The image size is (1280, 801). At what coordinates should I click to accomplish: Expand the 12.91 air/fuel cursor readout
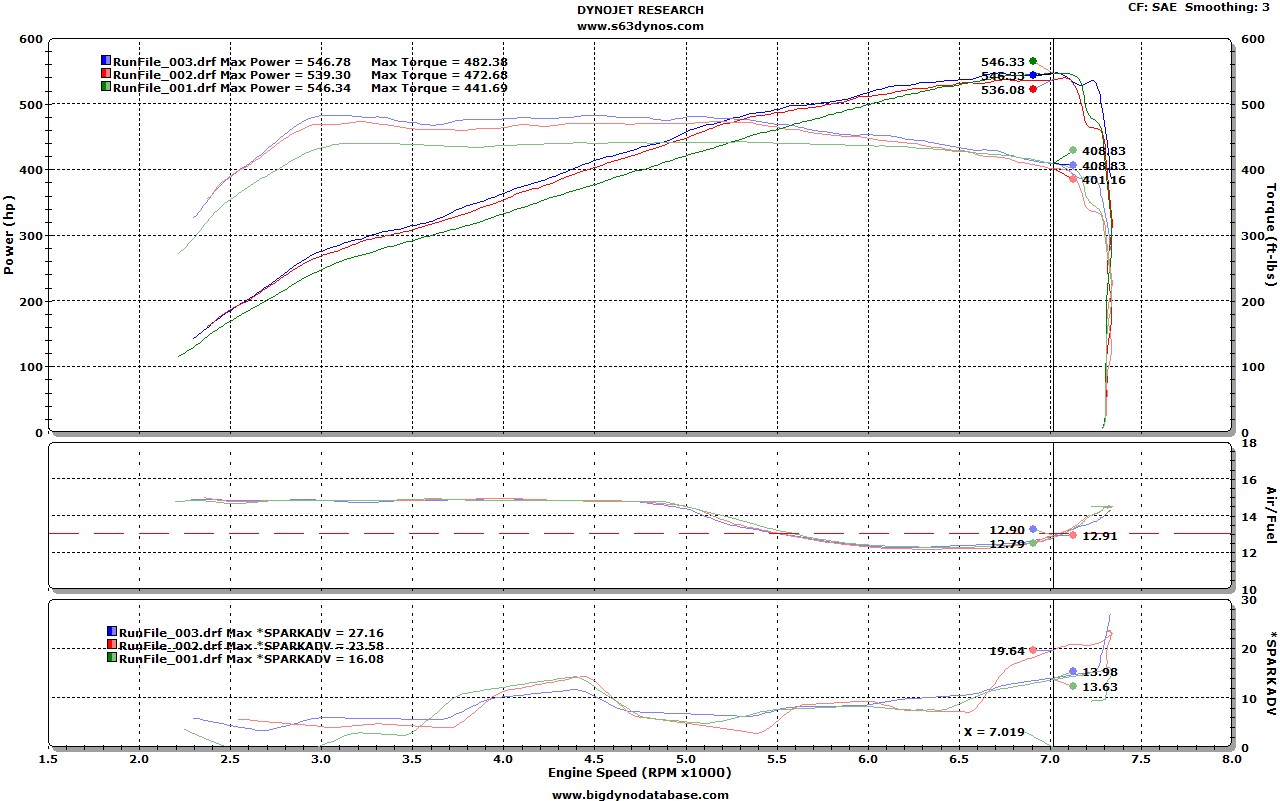[1098, 536]
